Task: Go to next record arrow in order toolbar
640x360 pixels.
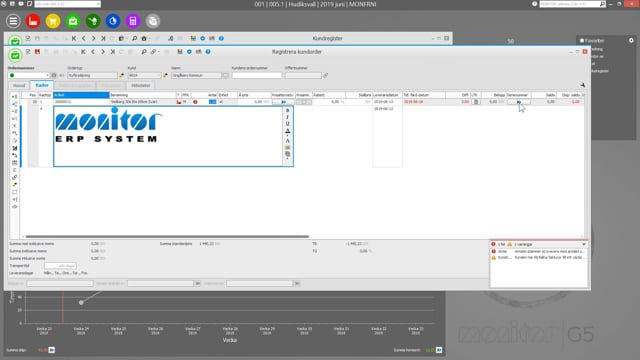Action: tap(103, 52)
